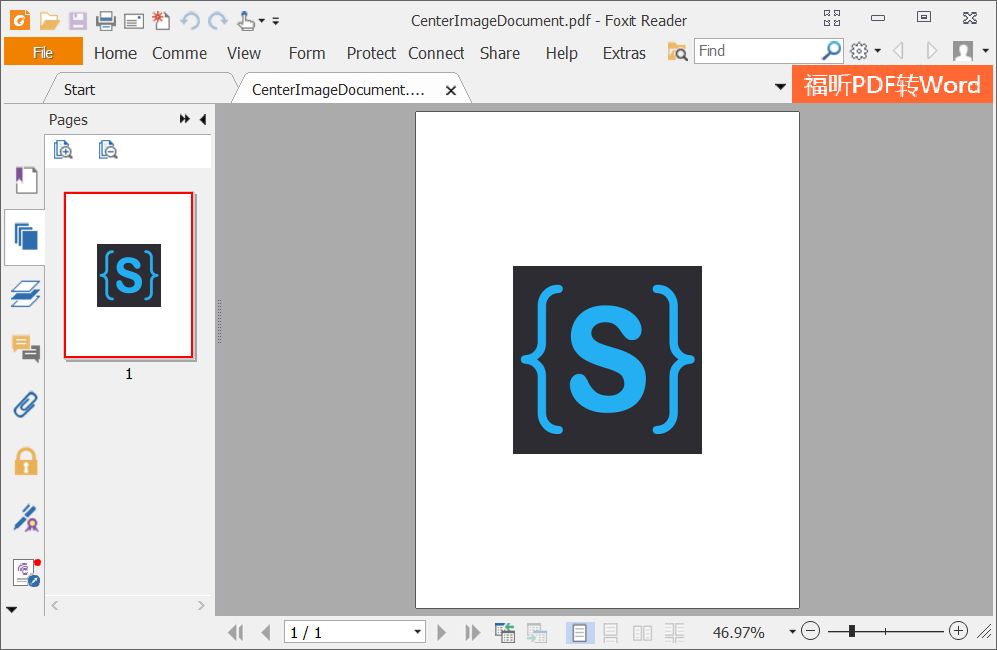This screenshot has width=997, height=650.
Task: Open a file with the folder icon
Action: click(49, 21)
